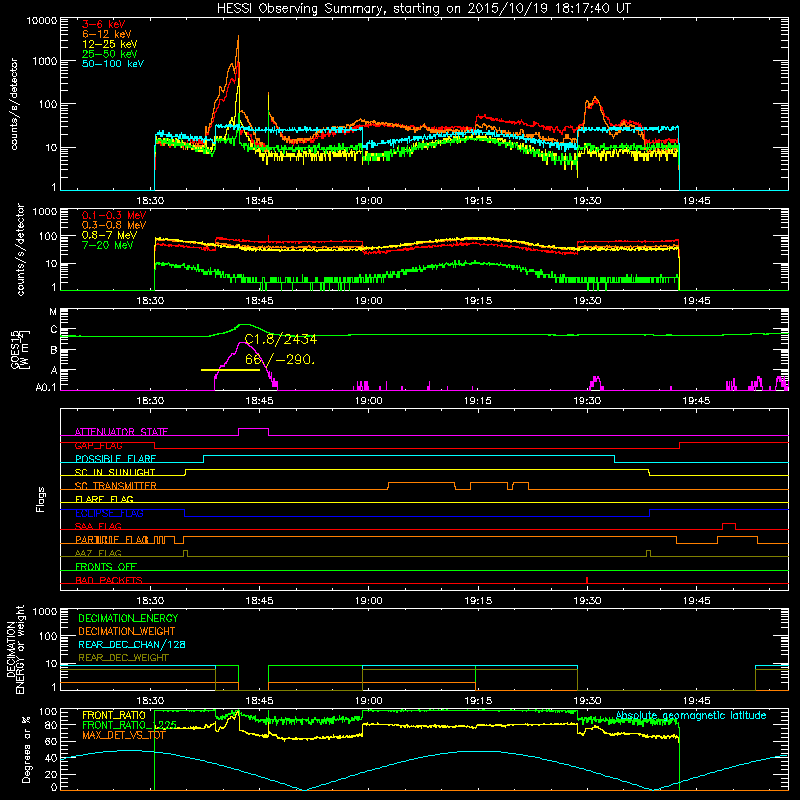
Task: Click the 7-20 MeV legend label
Action: (x=107, y=245)
